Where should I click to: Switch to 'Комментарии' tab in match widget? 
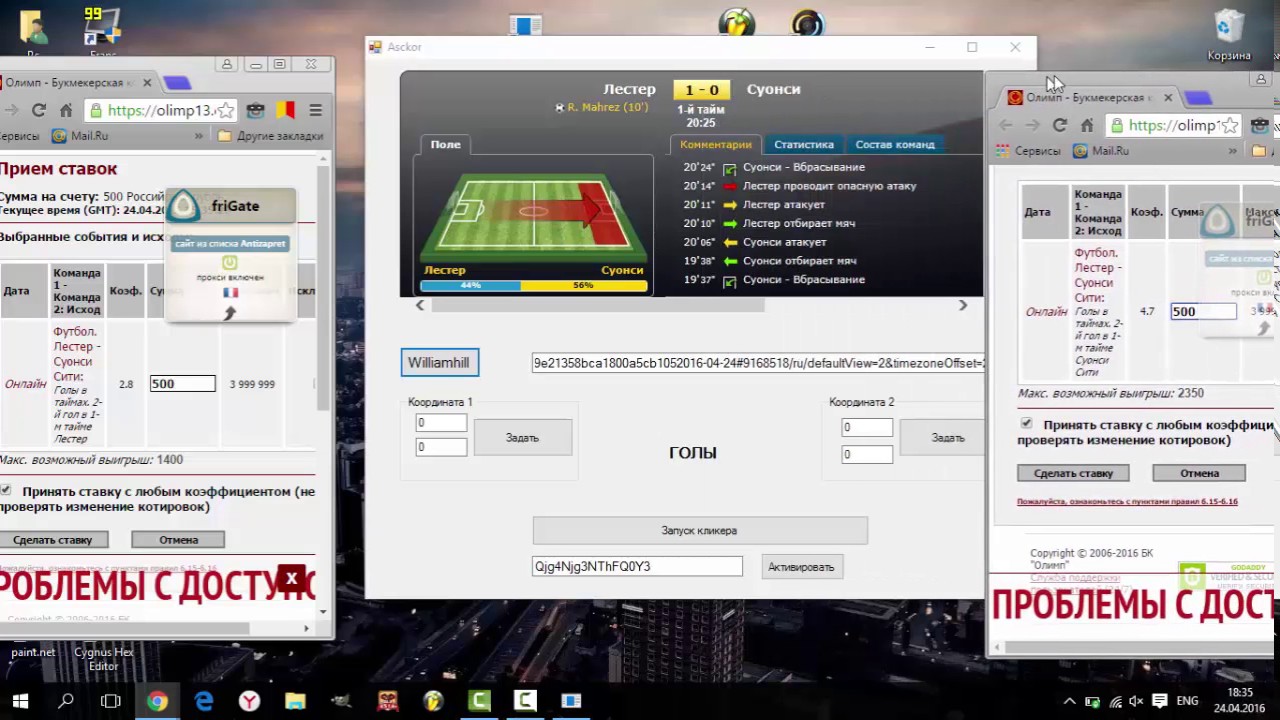pyautogui.click(x=715, y=144)
